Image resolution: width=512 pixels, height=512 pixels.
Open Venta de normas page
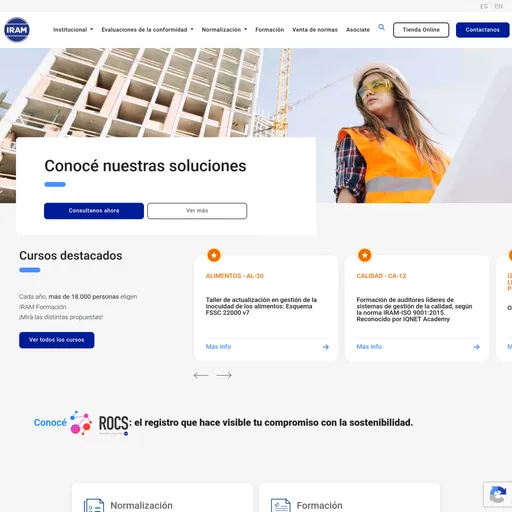point(315,30)
